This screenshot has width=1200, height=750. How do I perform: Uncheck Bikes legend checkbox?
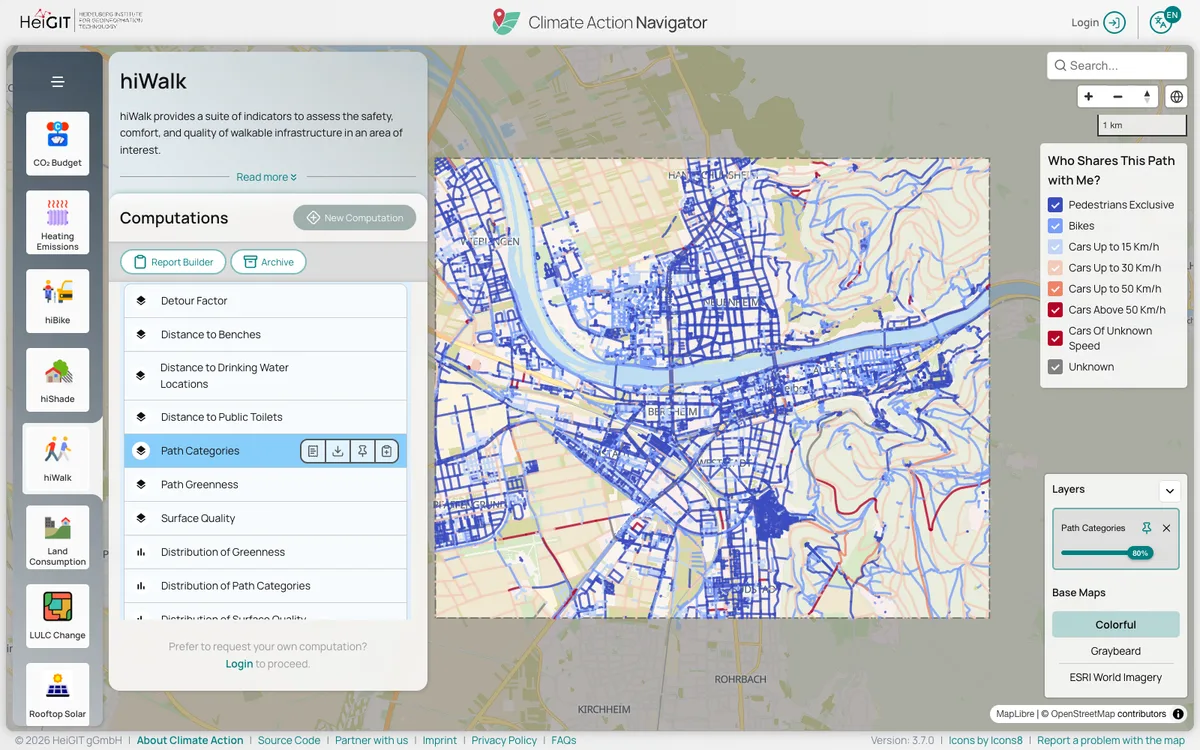click(1055, 226)
